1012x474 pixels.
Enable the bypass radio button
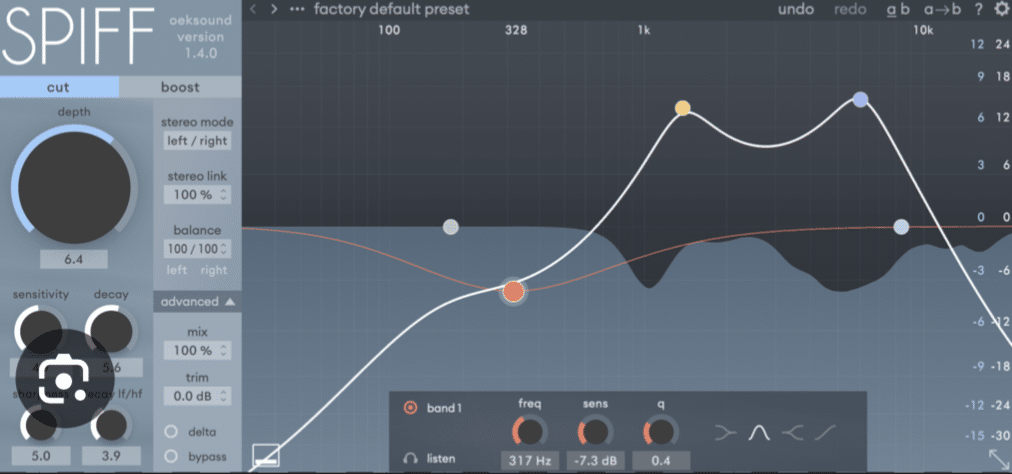tap(171, 457)
